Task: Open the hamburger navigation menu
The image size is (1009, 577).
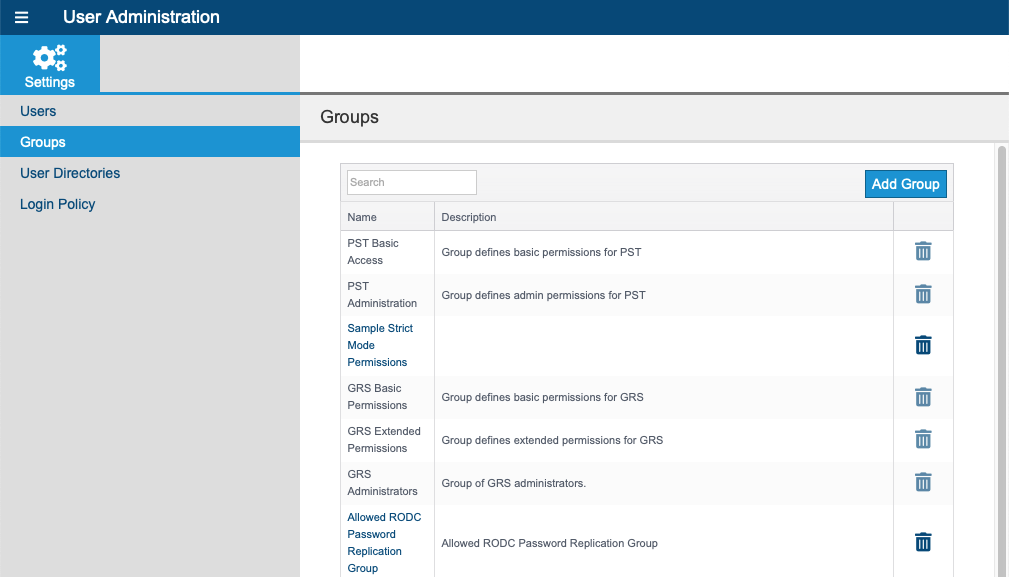Action: (x=21, y=17)
